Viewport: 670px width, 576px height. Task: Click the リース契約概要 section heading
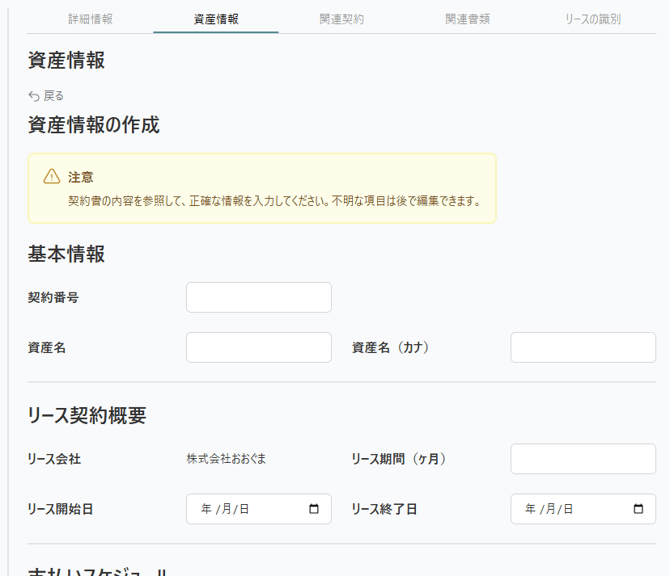pos(87,415)
